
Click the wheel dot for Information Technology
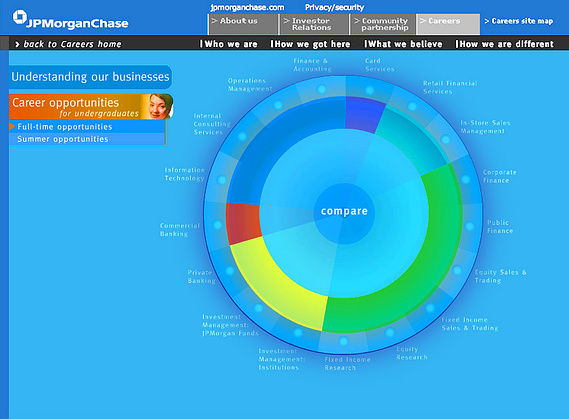[x=222, y=180]
